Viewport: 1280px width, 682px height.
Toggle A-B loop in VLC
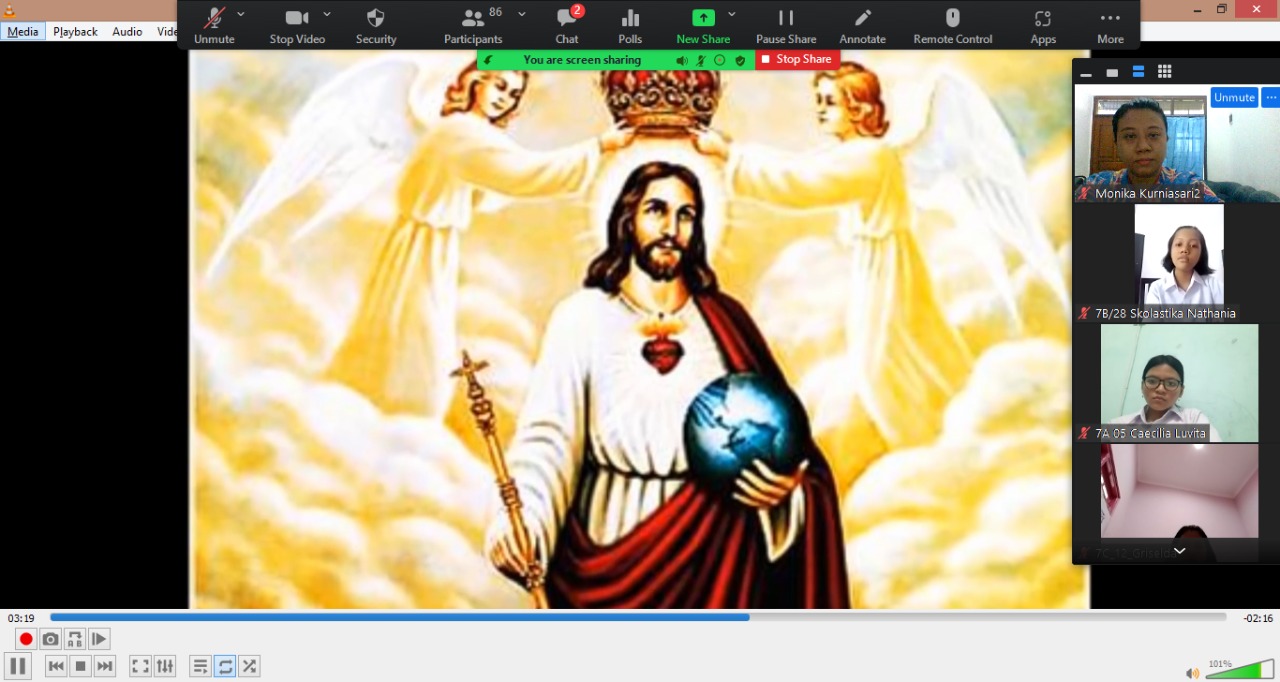pos(74,639)
